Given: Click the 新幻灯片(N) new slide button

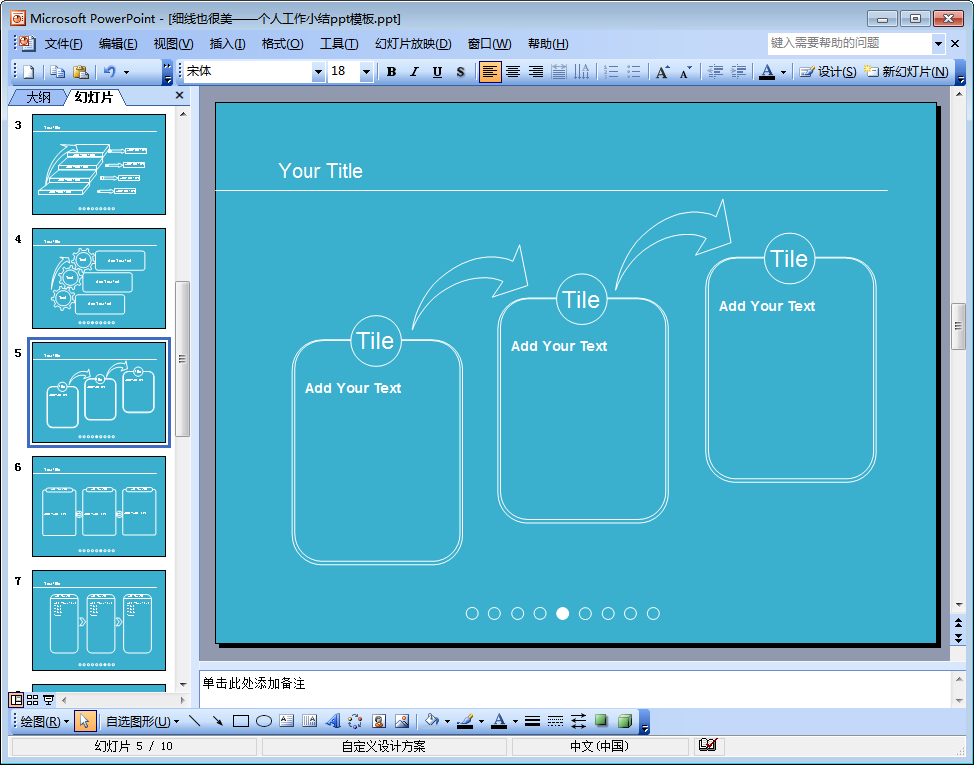Looking at the screenshot, I should pyautogui.click(x=906, y=72).
